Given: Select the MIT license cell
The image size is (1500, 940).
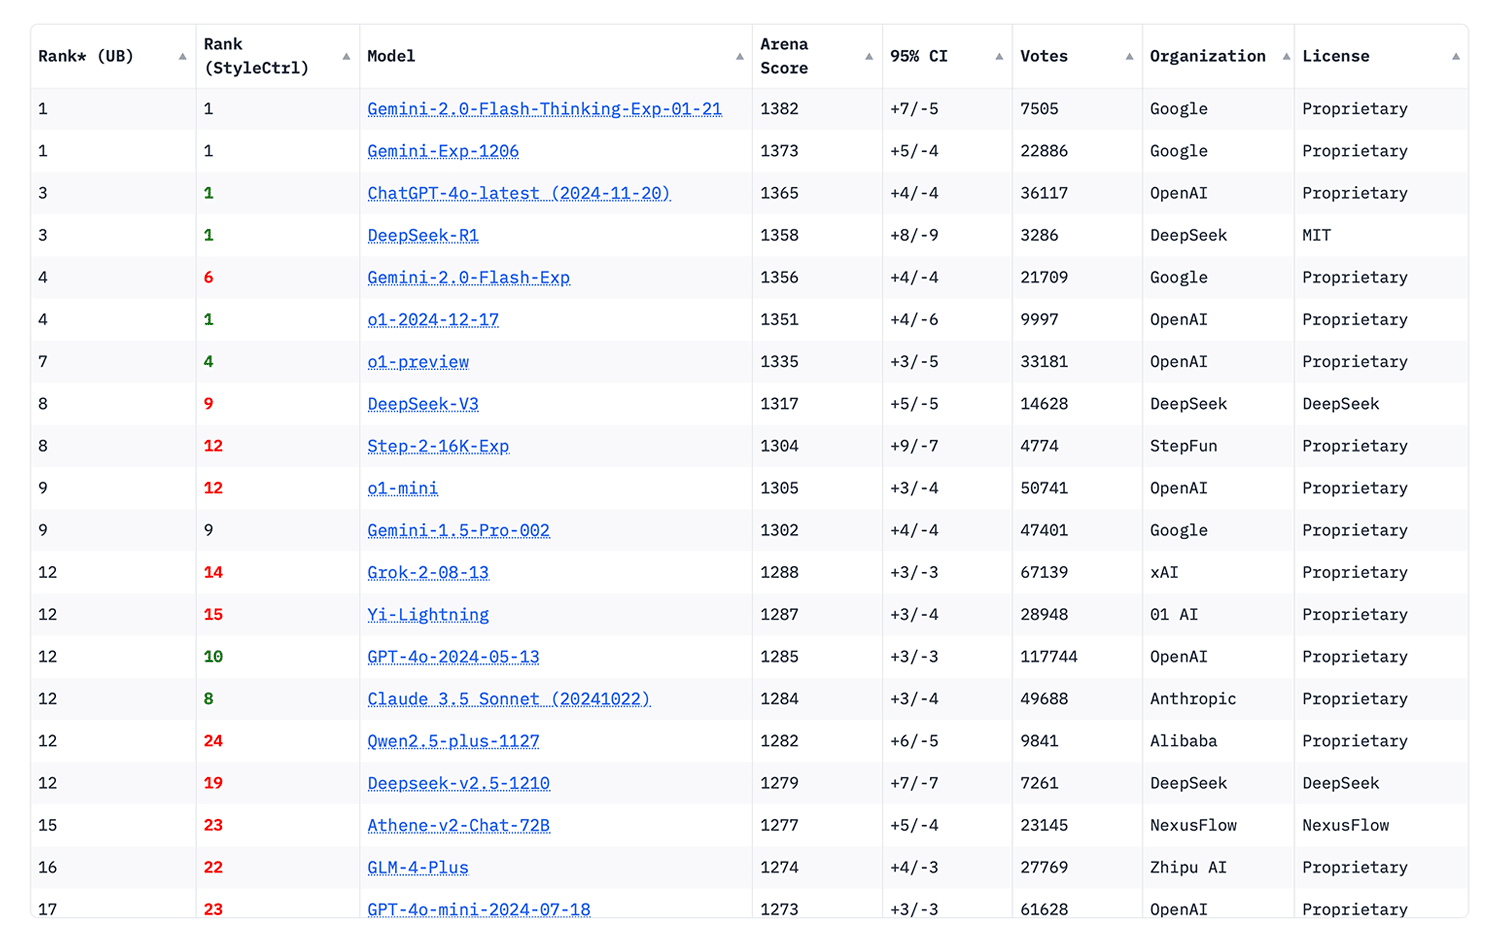Looking at the screenshot, I should coord(1316,235).
